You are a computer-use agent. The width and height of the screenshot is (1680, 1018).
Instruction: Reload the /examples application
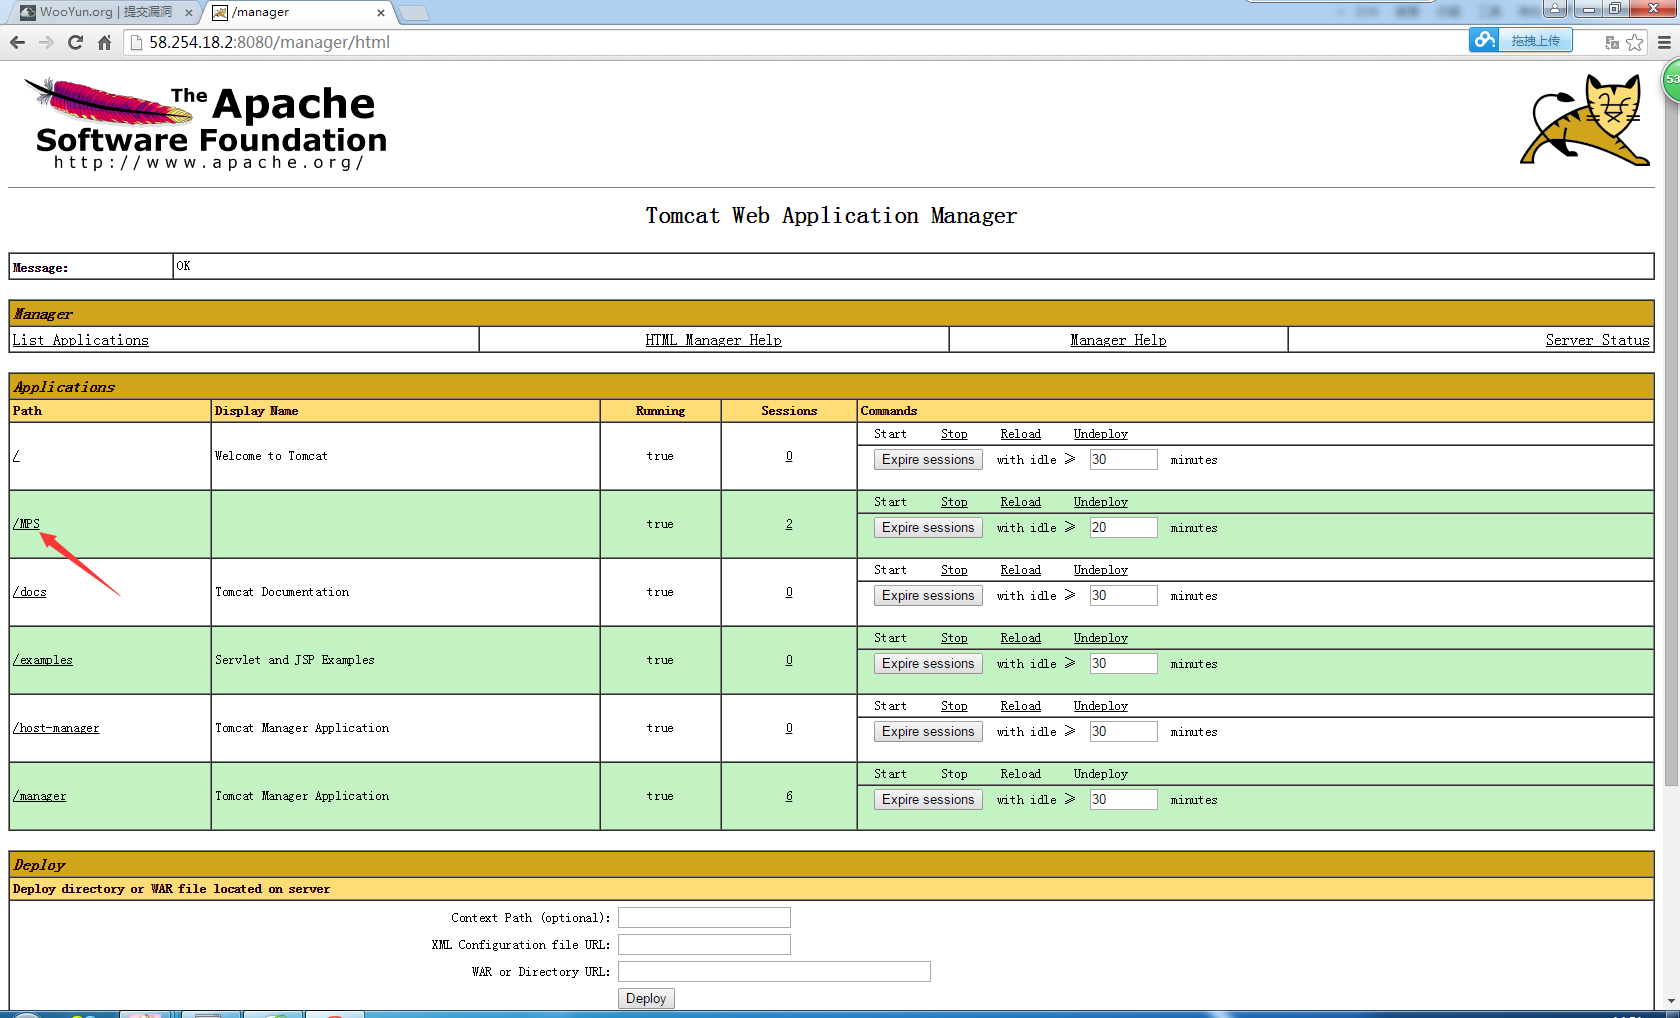point(1020,638)
